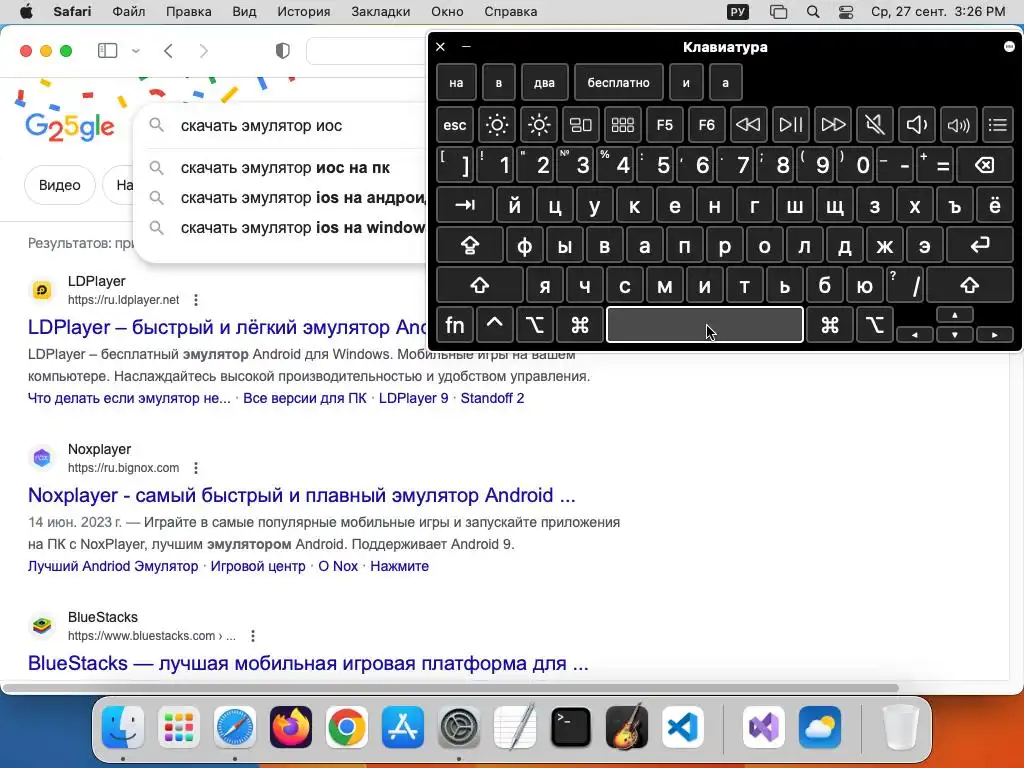Click the F6 key
Image resolution: width=1024 pixels, height=768 pixels.
click(x=706, y=125)
